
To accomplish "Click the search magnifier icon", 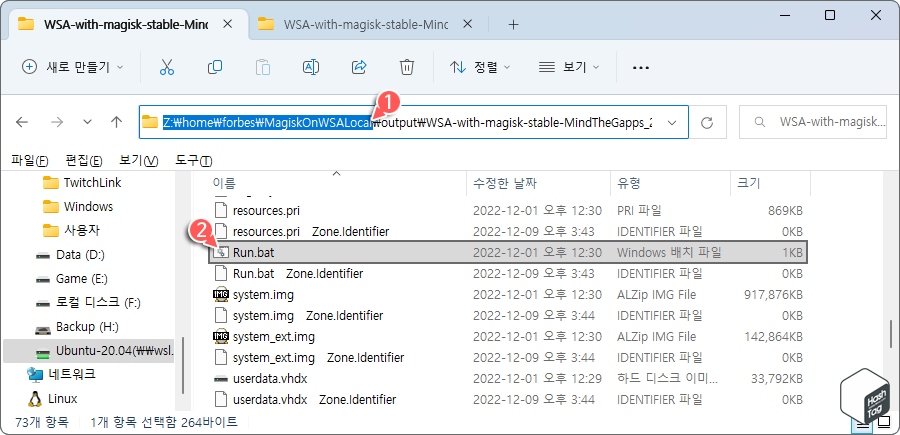I will 759,122.
